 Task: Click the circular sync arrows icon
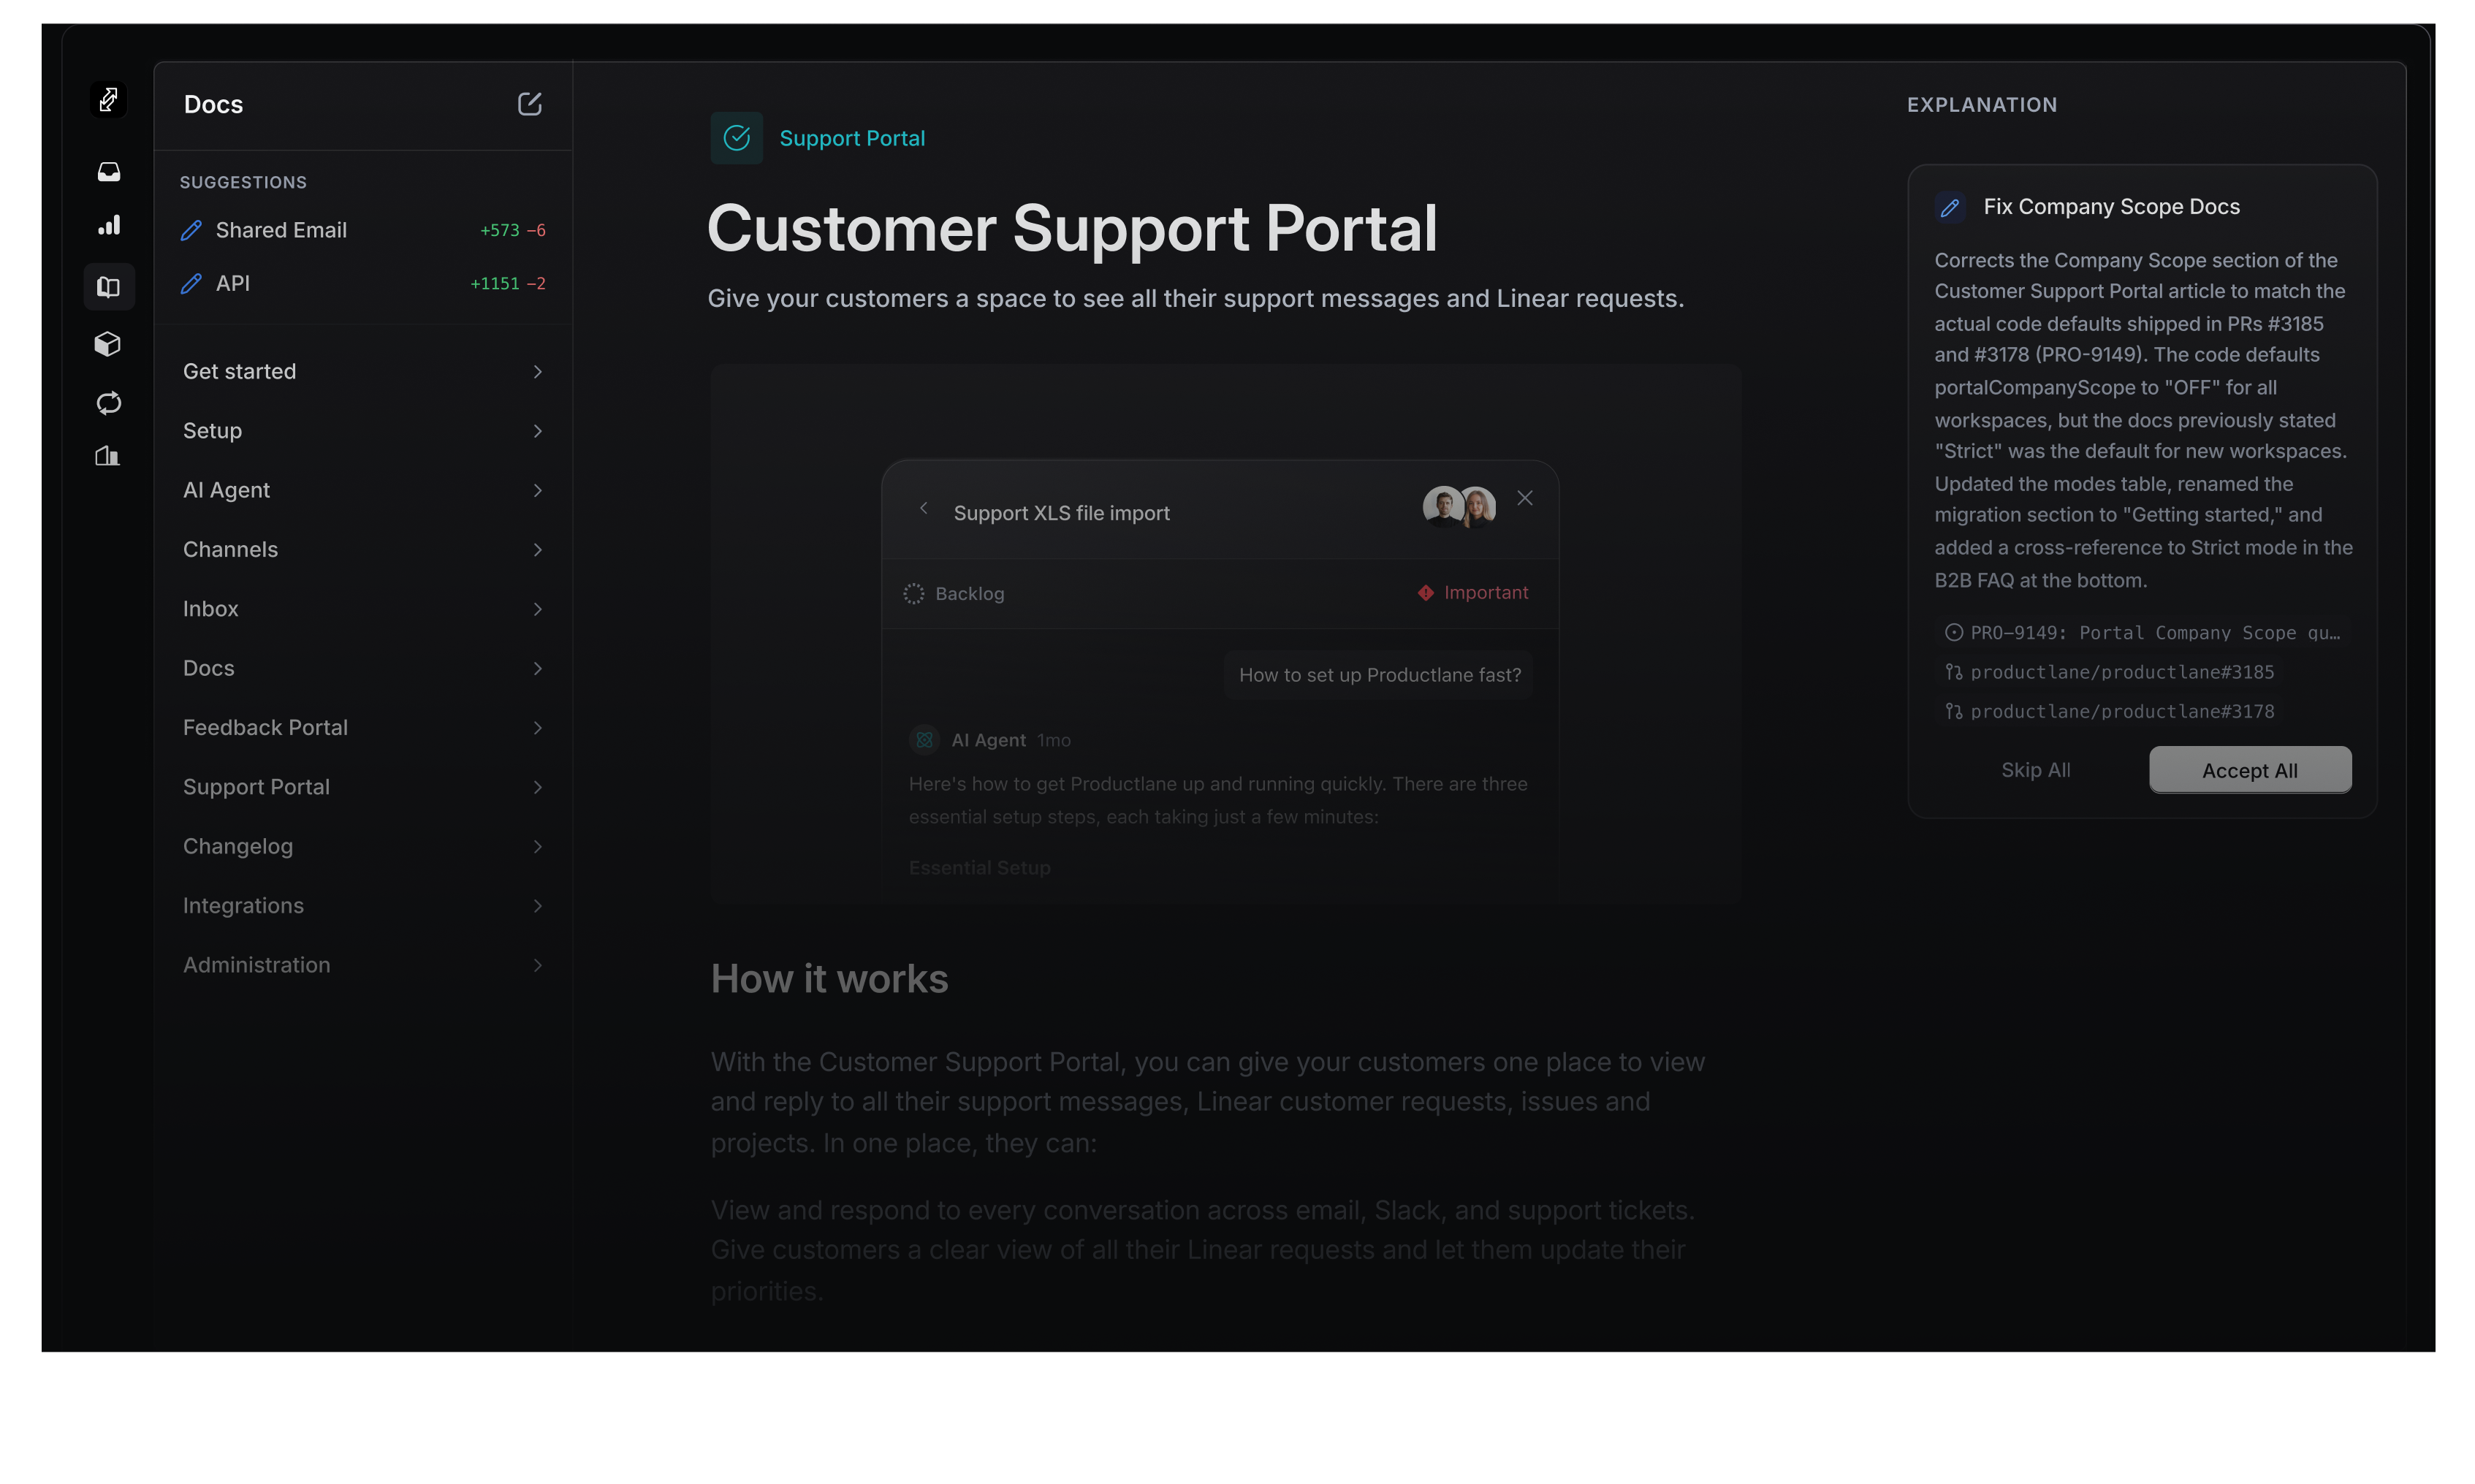[x=108, y=402]
